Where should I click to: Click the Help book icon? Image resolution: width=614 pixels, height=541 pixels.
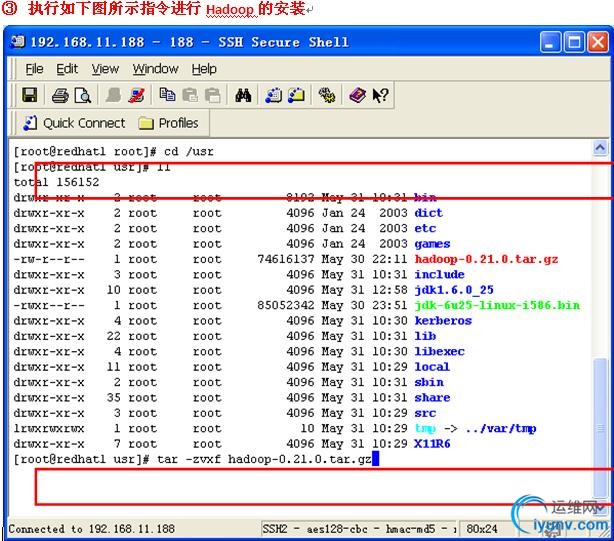point(357,95)
